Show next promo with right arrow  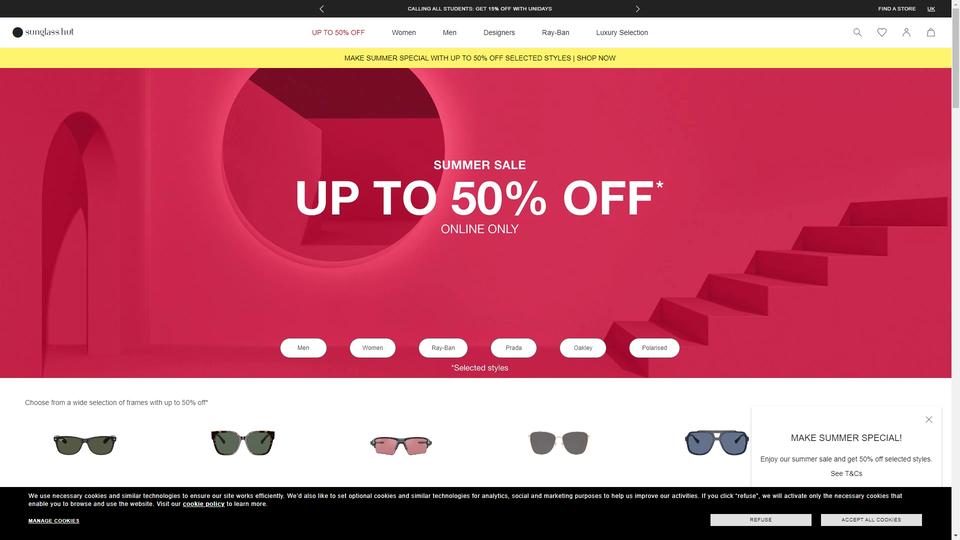point(637,9)
